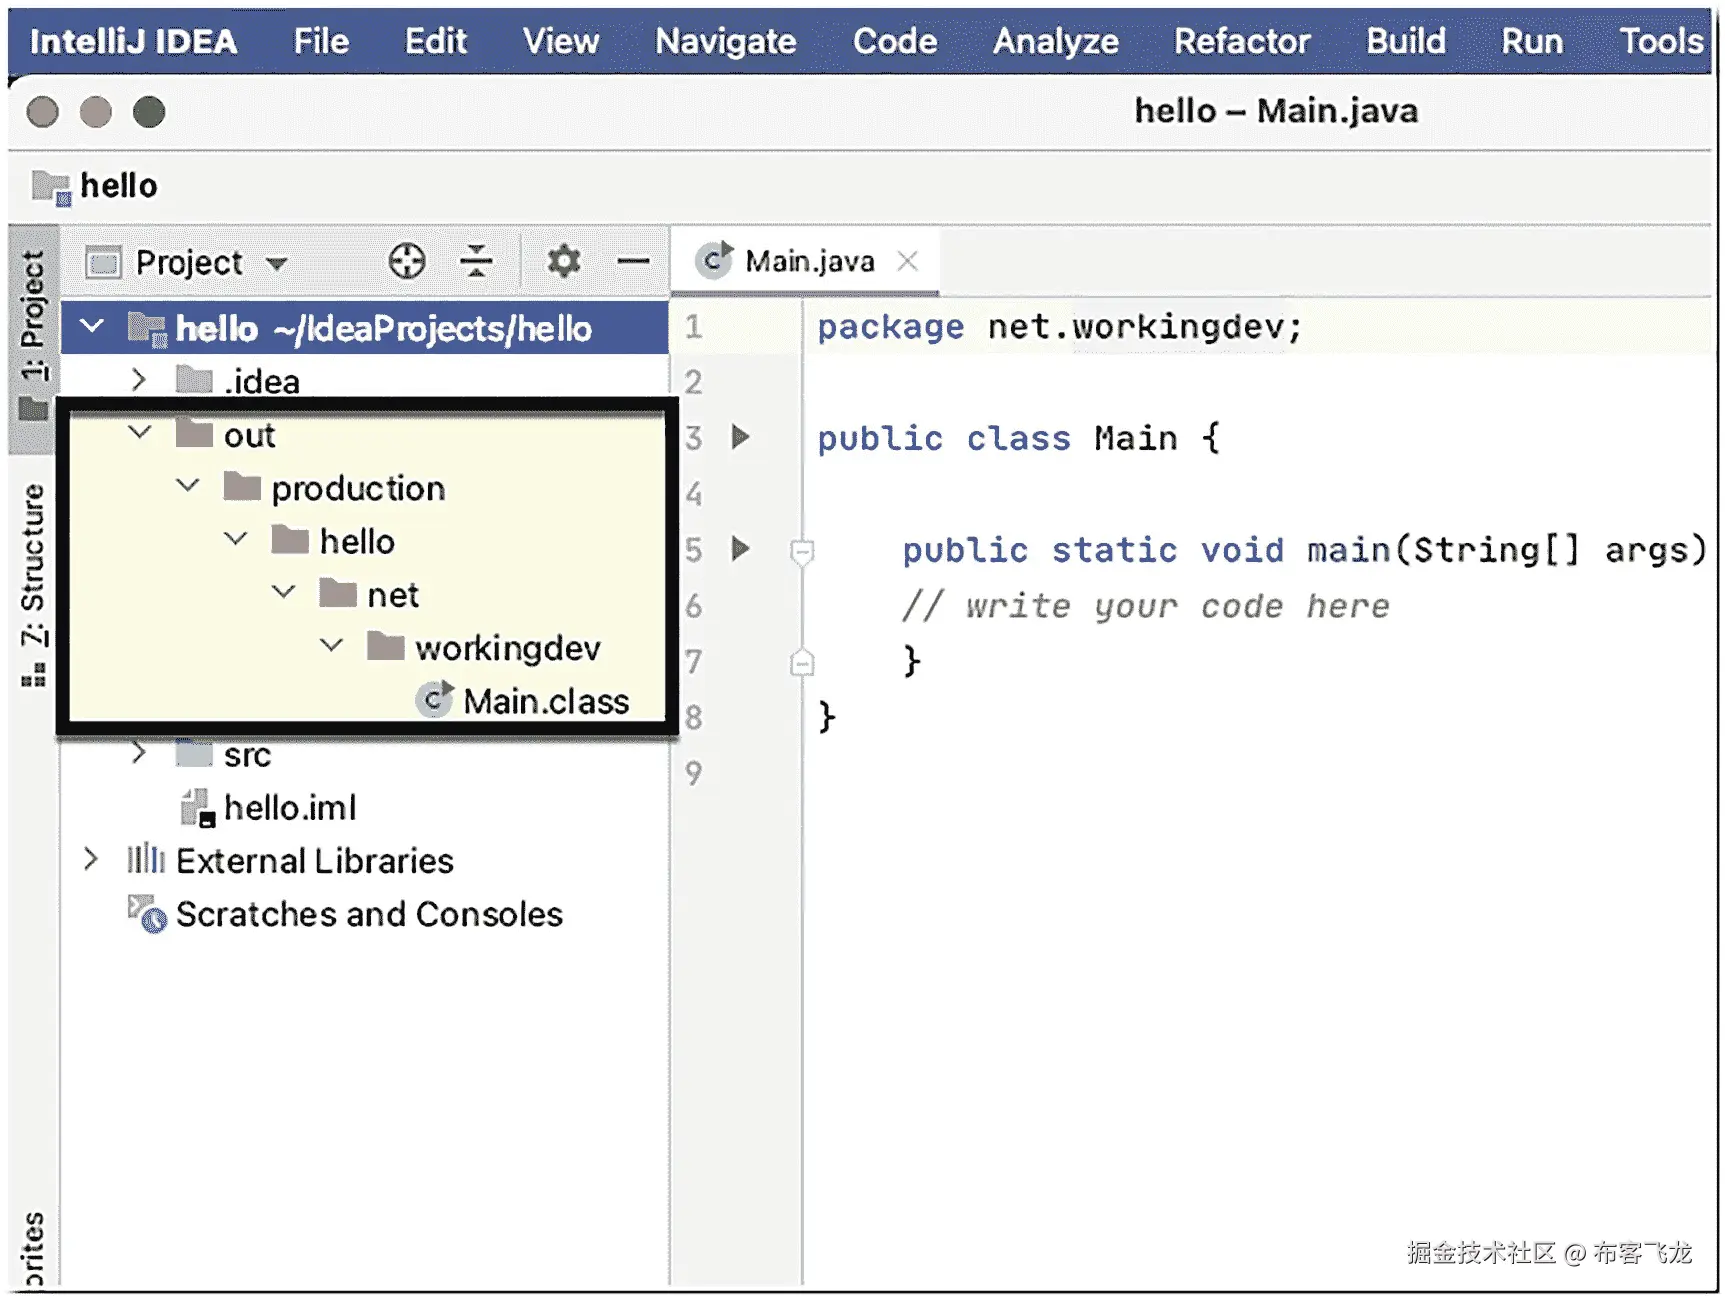Screen dimensions: 1725x1299
Task: Click the Main.java tab class icon
Action: click(x=715, y=261)
